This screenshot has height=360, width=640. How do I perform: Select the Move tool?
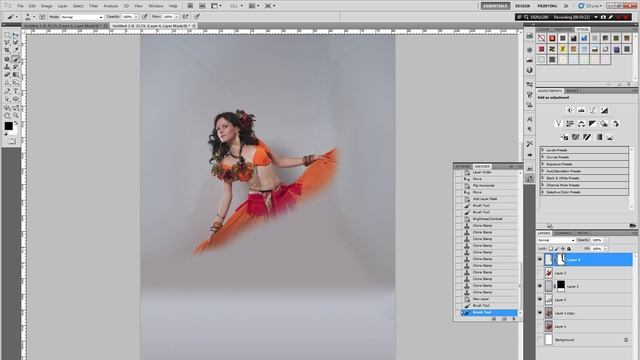[16, 35]
